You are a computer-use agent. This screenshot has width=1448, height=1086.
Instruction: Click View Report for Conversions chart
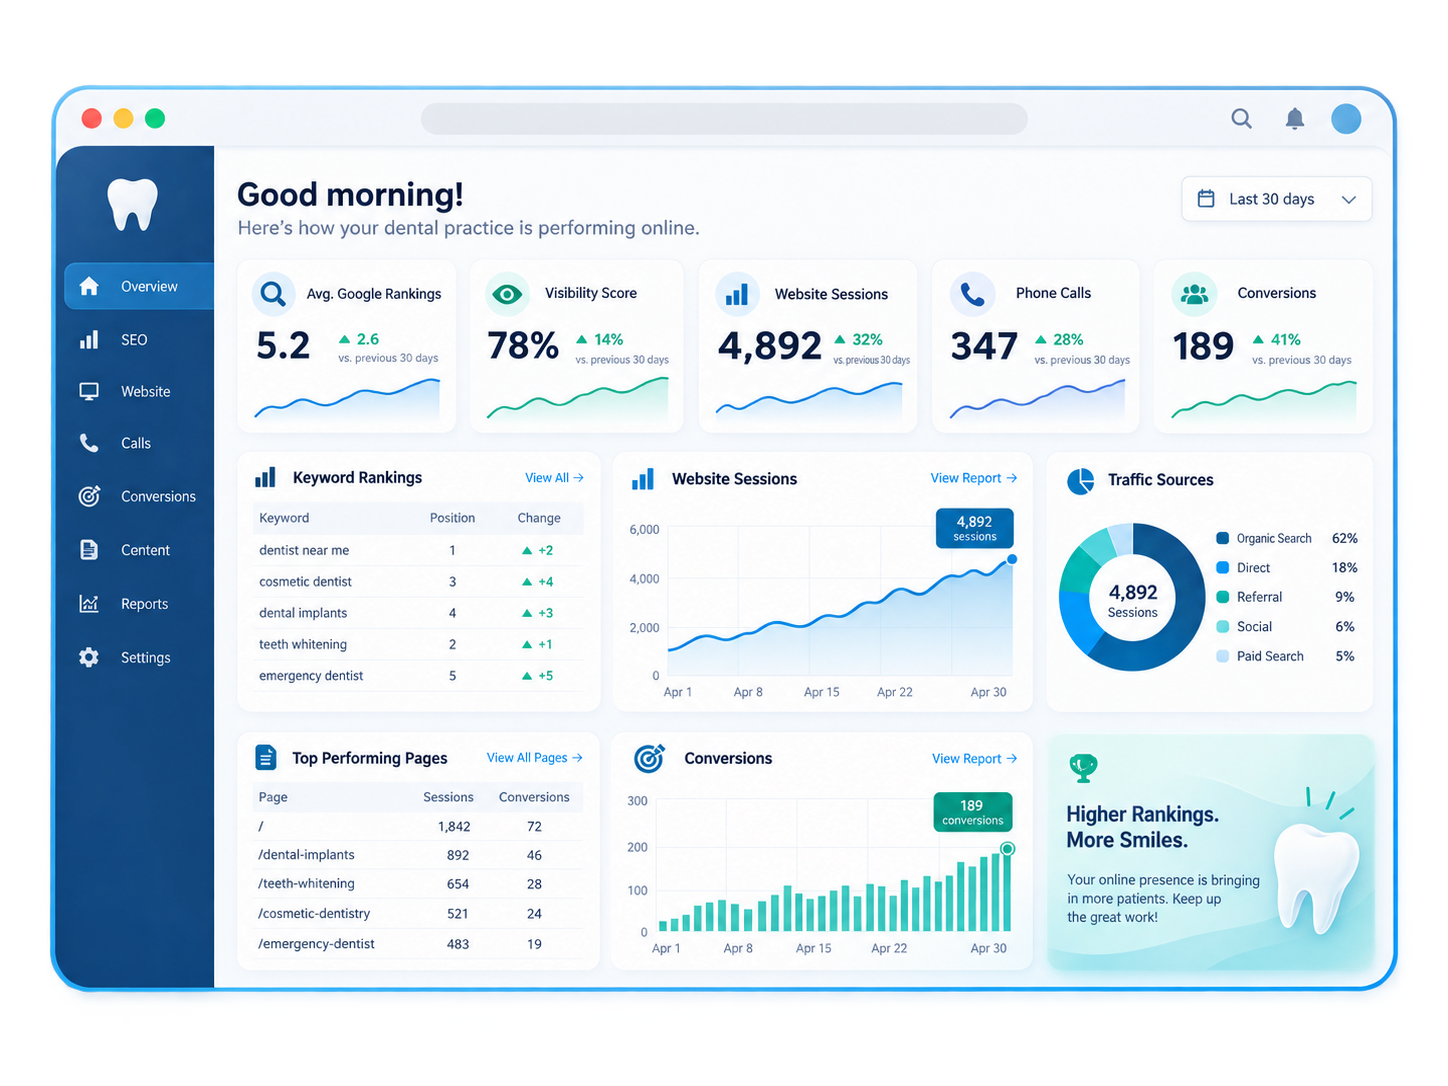pos(975,759)
